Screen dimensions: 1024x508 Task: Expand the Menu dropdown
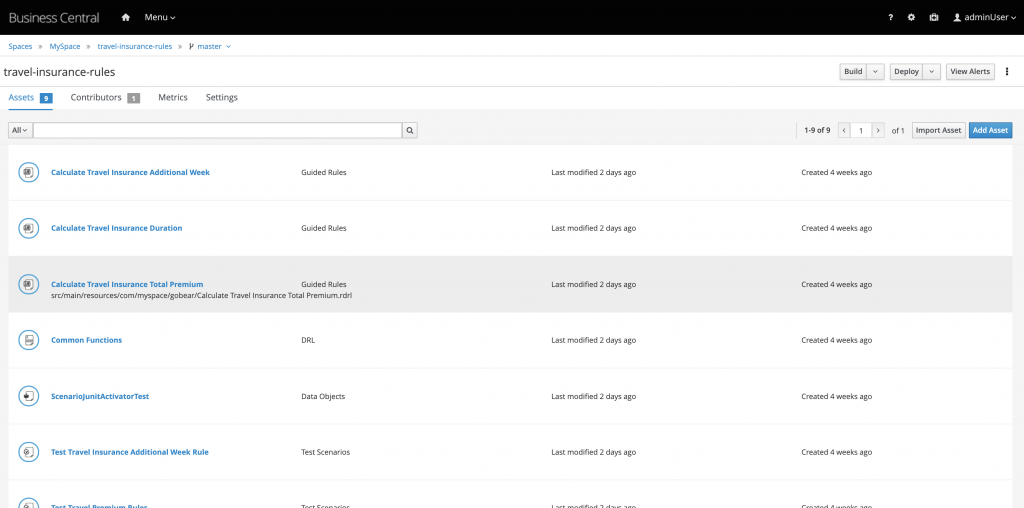click(x=159, y=17)
